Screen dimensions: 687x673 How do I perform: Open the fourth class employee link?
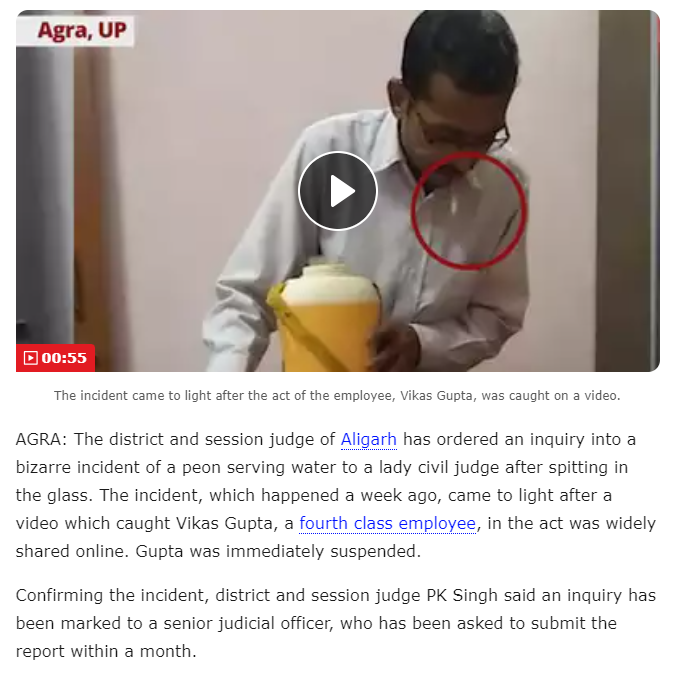[387, 523]
